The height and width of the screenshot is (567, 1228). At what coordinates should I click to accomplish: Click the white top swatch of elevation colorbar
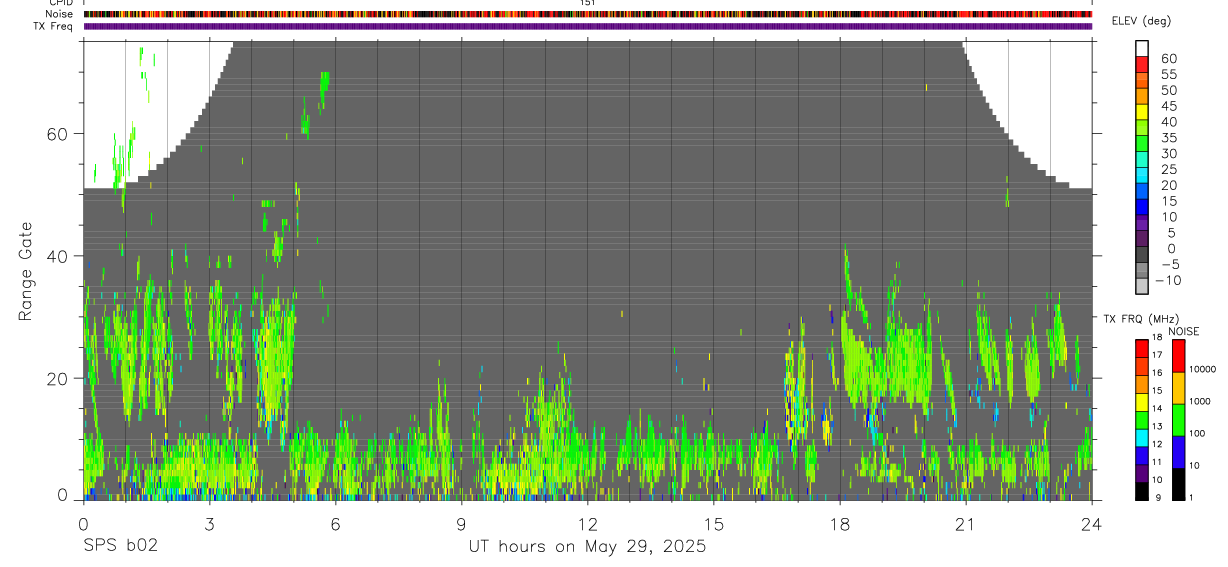pyautogui.click(x=1142, y=47)
